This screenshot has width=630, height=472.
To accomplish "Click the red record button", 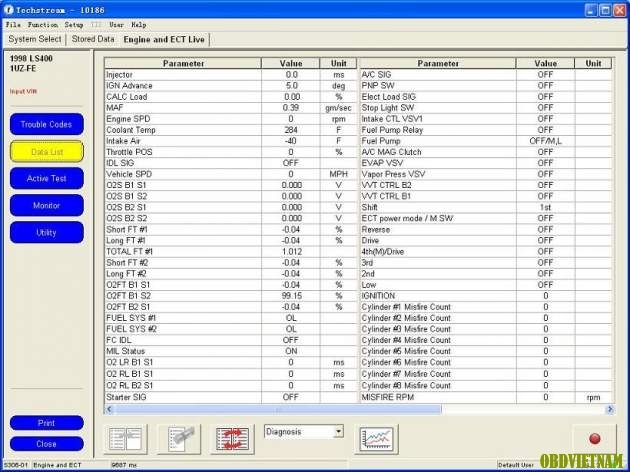I will (595, 439).
